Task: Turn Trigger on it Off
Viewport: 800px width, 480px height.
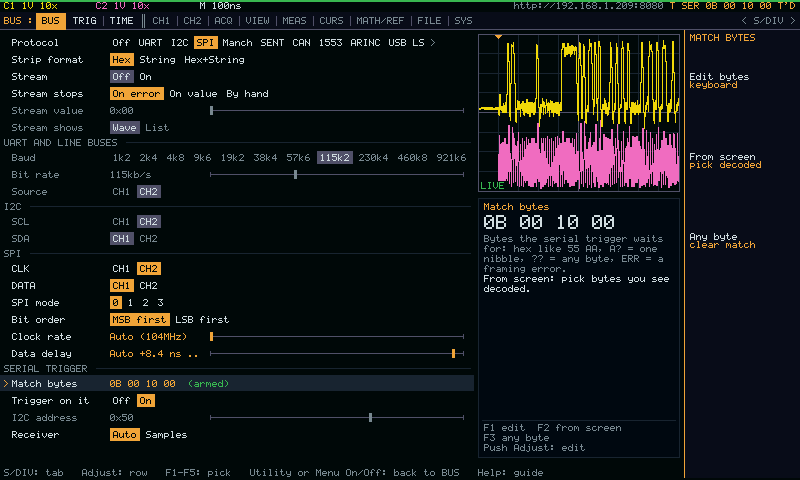Action: click(x=121, y=401)
